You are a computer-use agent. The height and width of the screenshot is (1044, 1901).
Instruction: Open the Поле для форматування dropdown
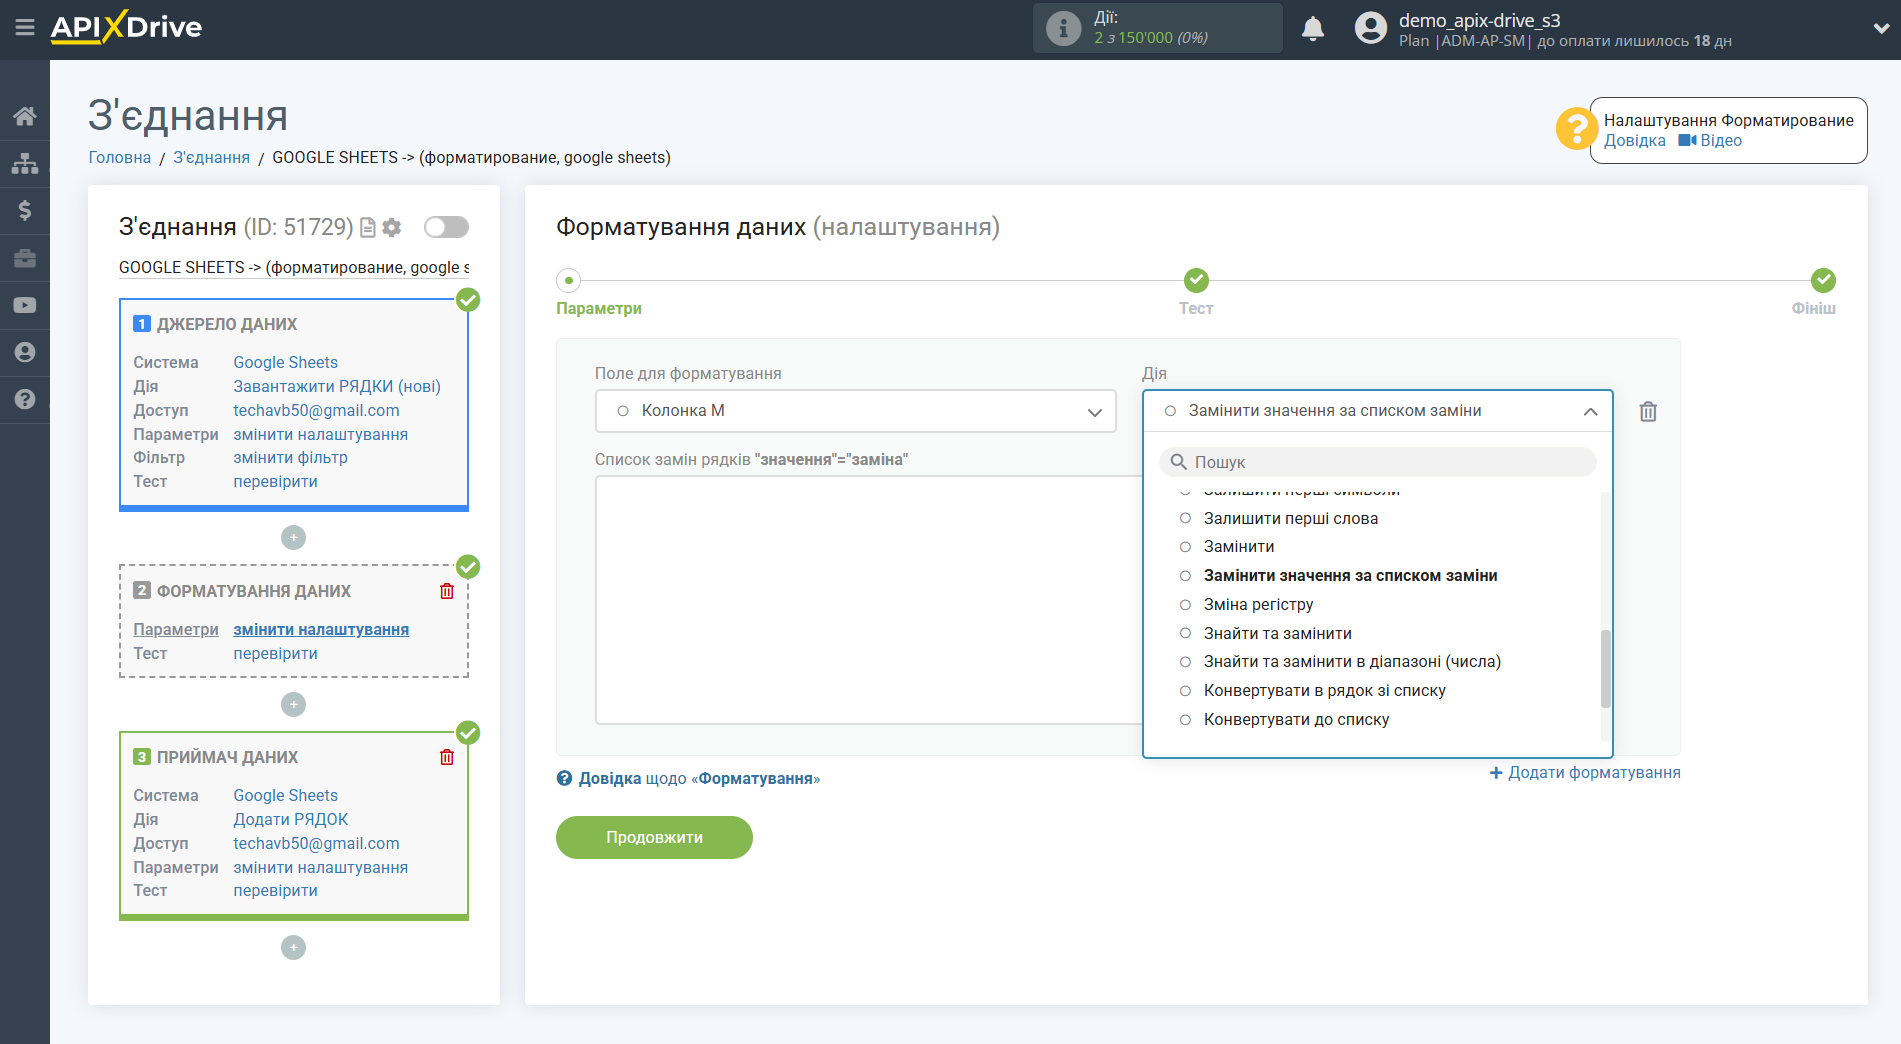(856, 411)
